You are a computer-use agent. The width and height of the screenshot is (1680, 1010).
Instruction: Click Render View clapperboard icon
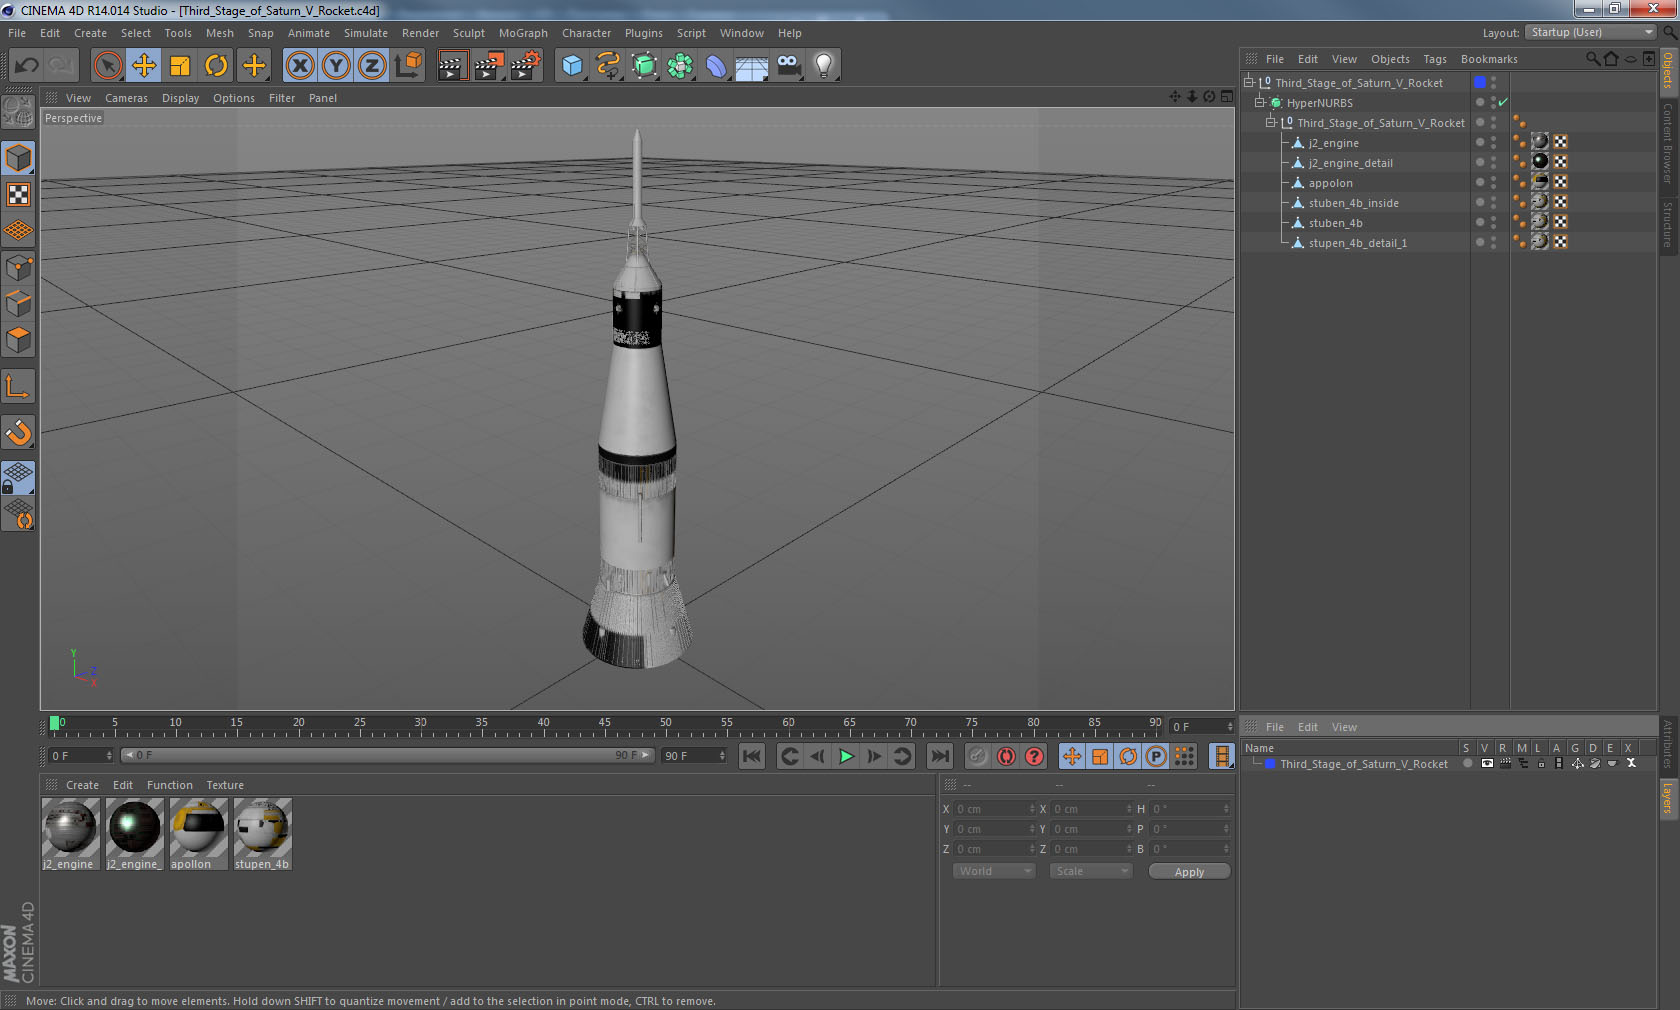[452, 66]
